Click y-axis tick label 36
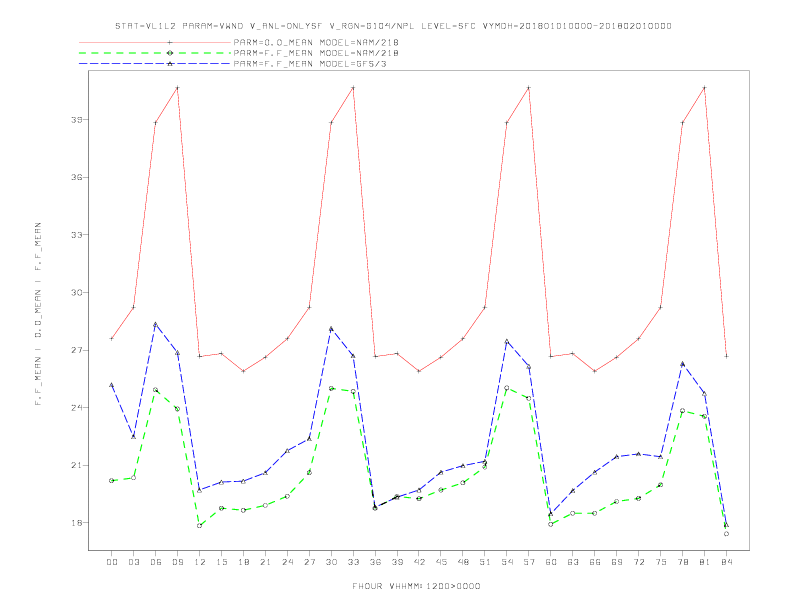This screenshot has height=612, width=792. (x=77, y=177)
